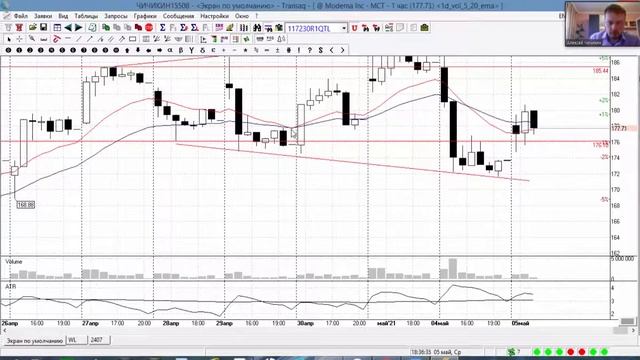The width and height of the screenshot is (640, 360).
Task: Click the 168.88 price label on chart
Action: coord(26,205)
